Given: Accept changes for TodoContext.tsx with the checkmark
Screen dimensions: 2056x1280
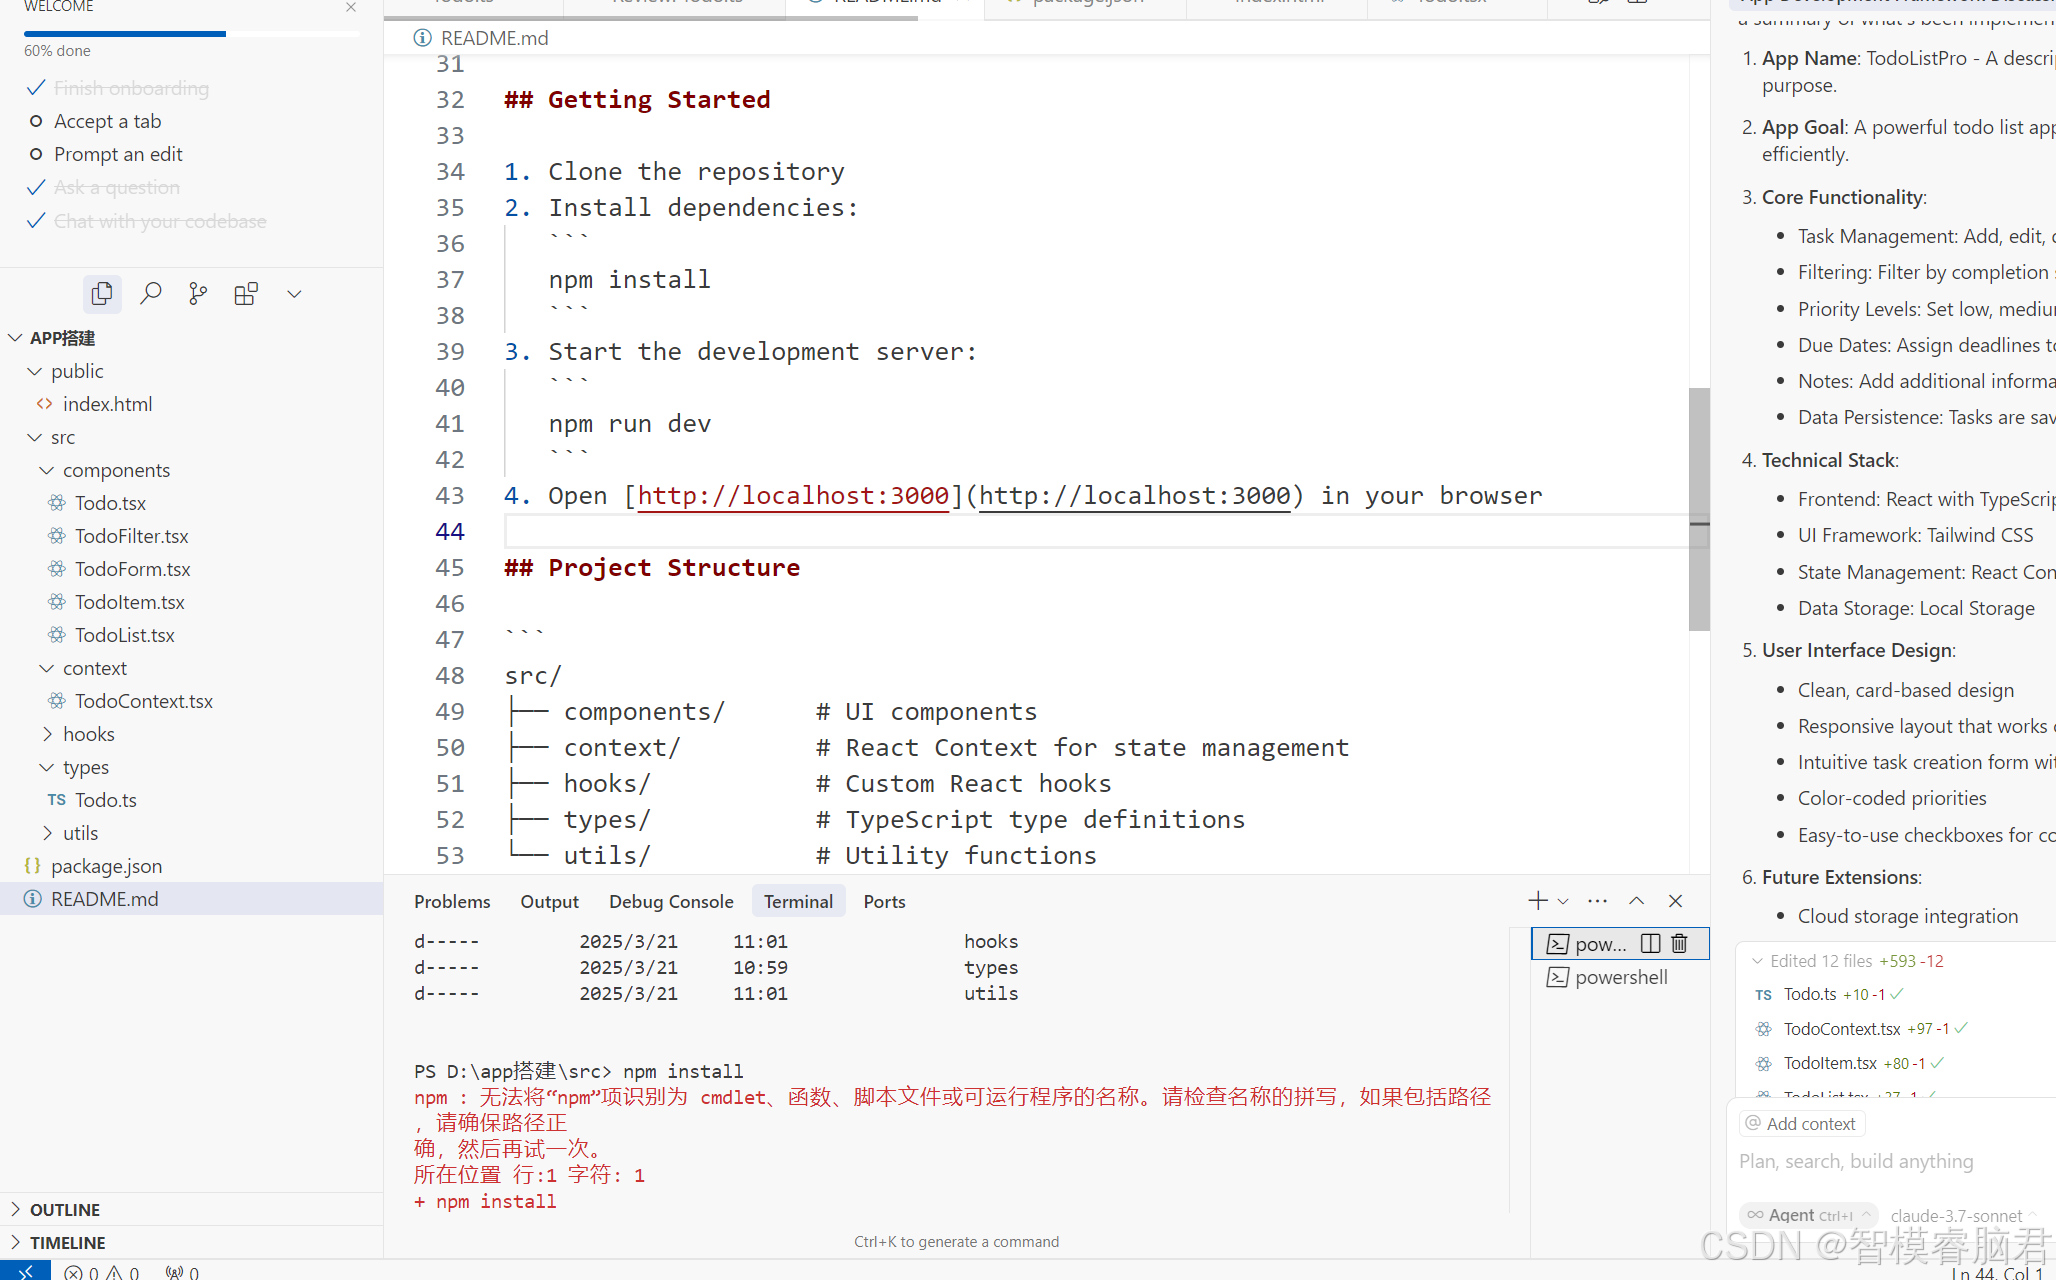Looking at the screenshot, I should click(x=1961, y=1028).
